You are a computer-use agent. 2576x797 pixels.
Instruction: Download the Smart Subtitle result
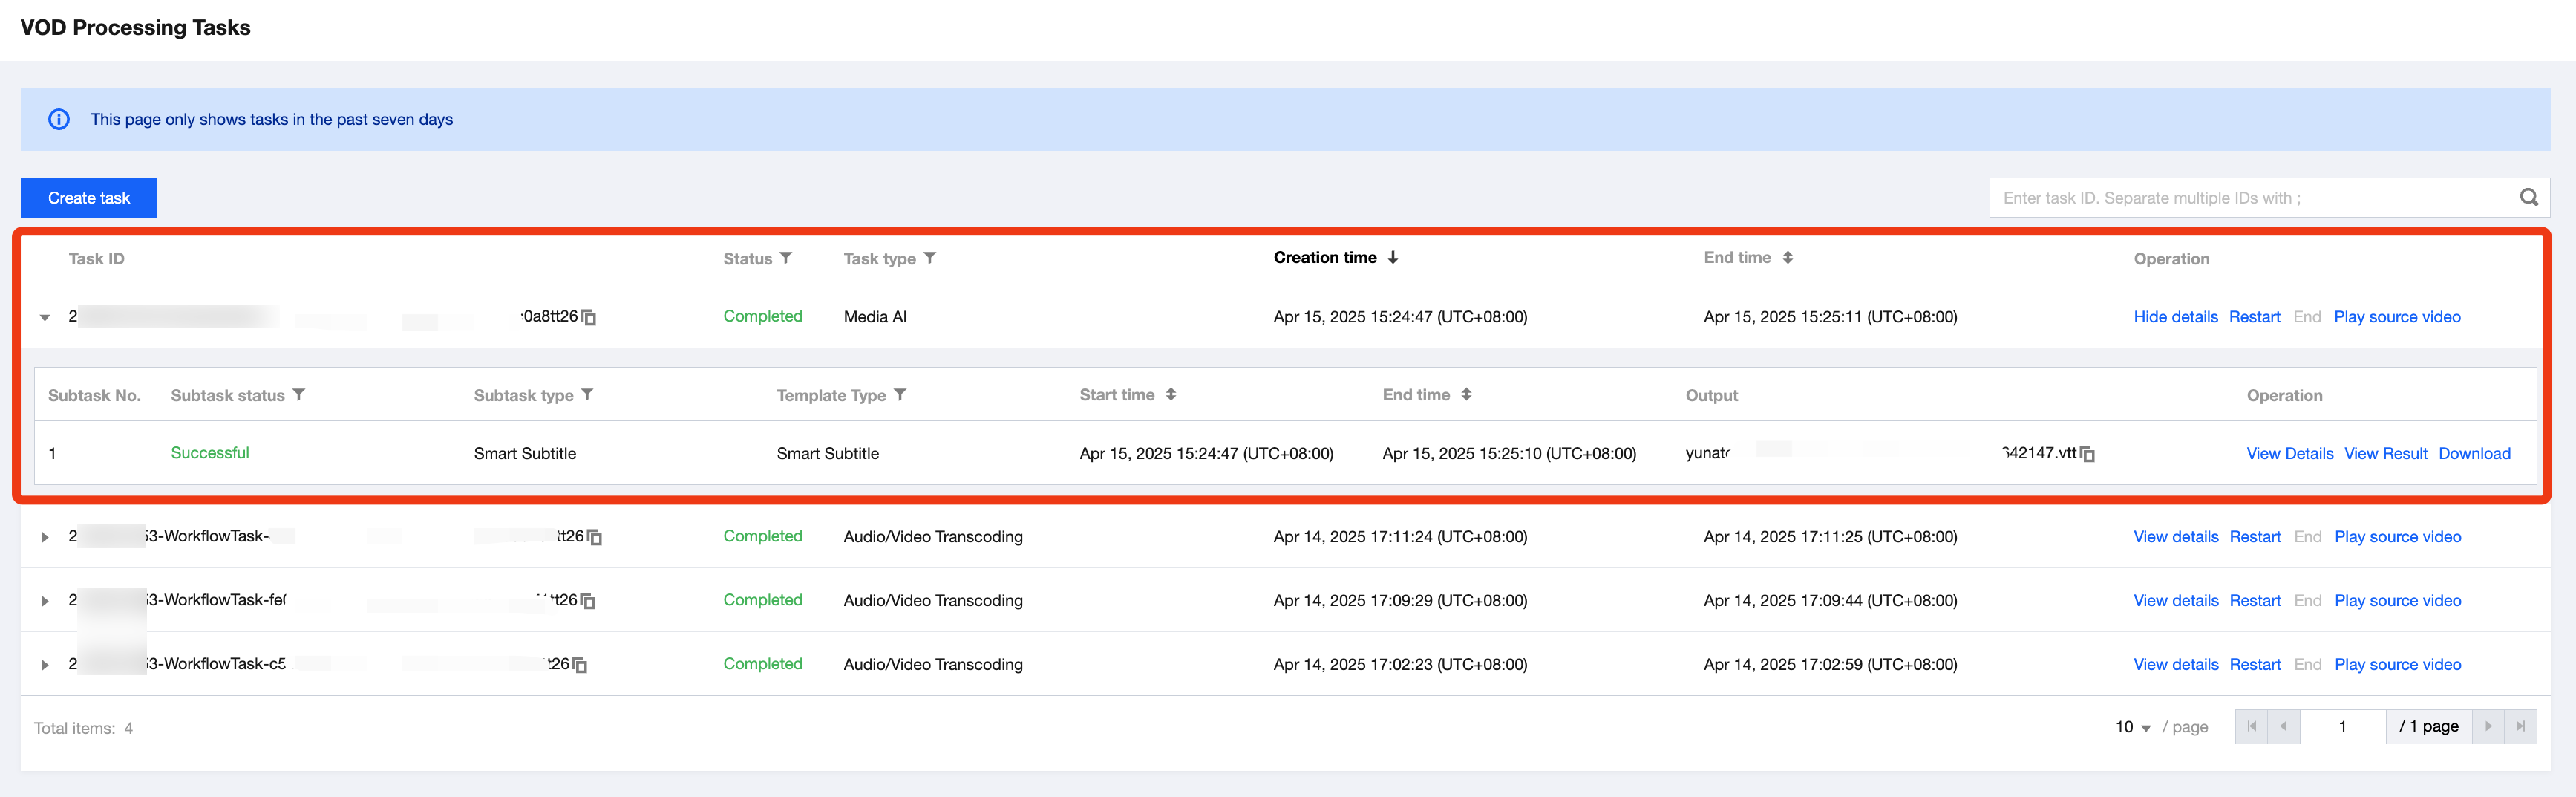[2473, 453]
